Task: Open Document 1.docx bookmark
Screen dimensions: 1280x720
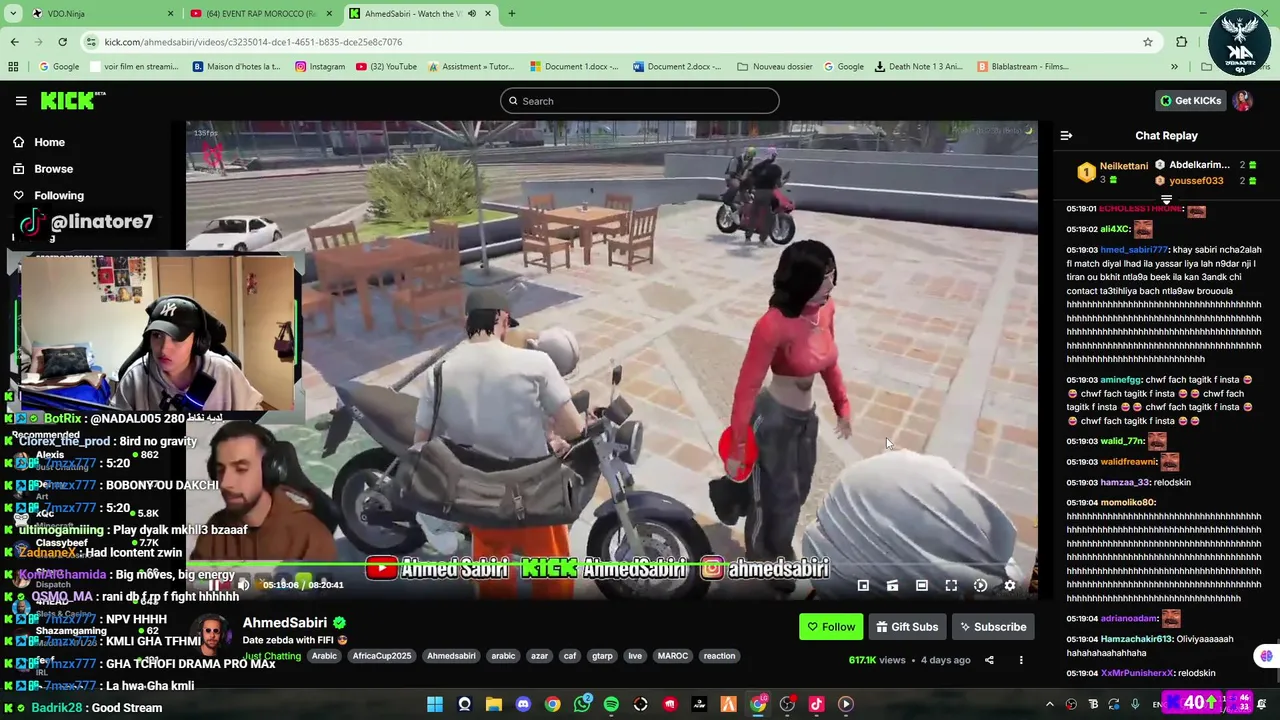Action: 575,67
